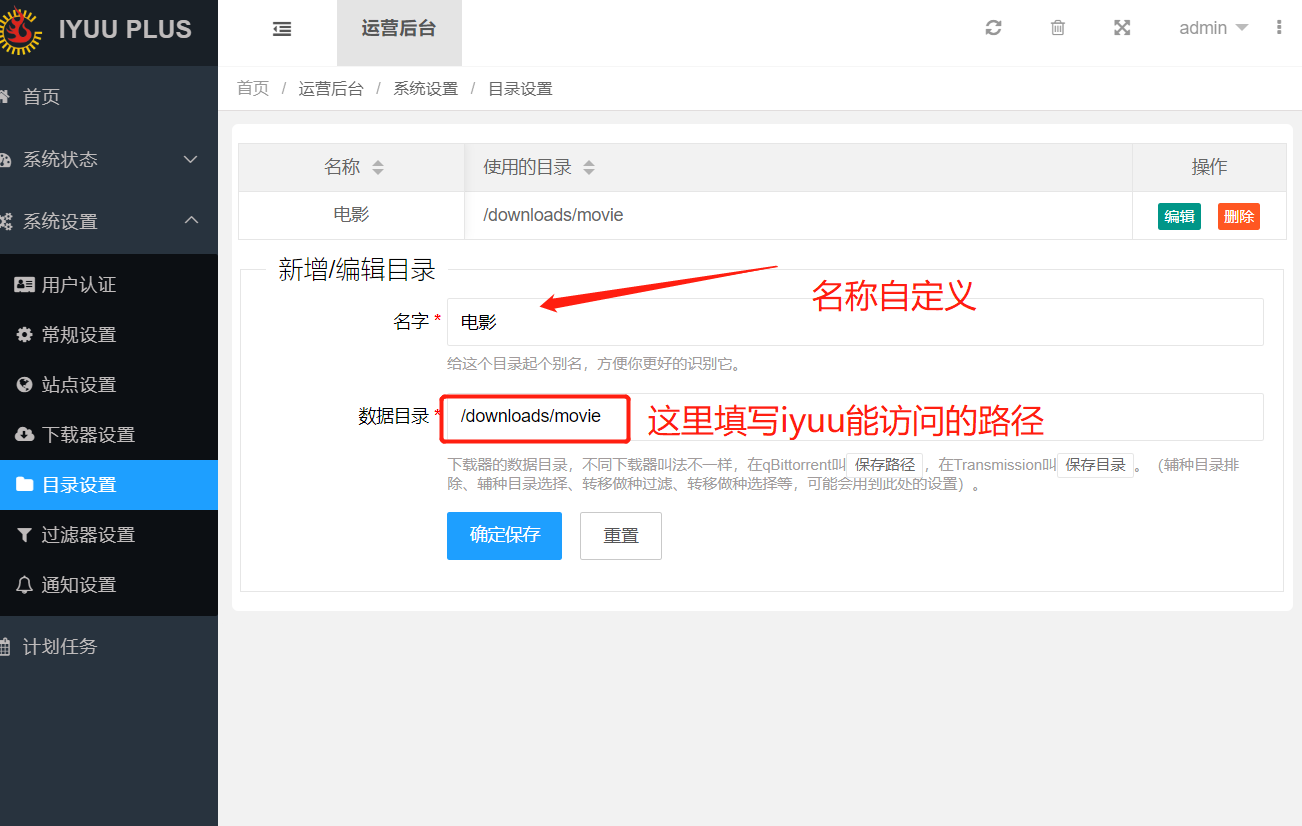Click the calendar icon for 计划任务
The height and width of the screenshot is (826, 1302).
(x=5, y=647)
